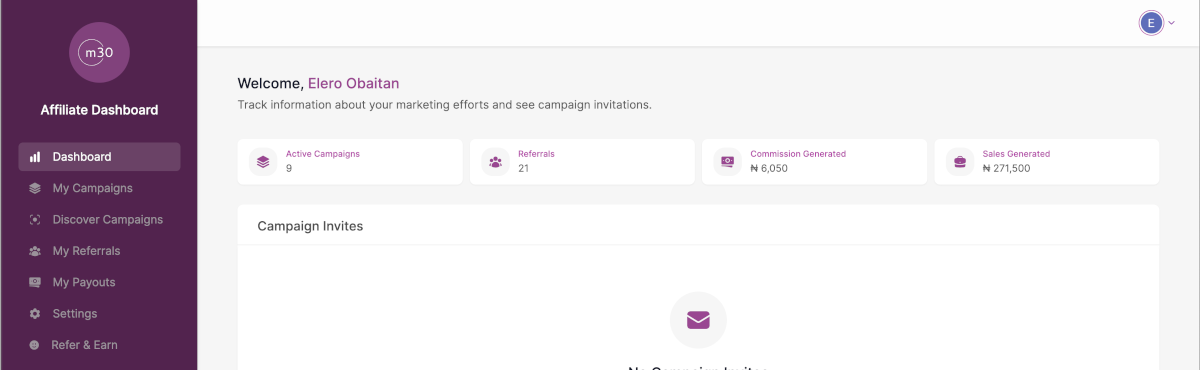Click the Discover Campaigns target icon
This screenshot has height=370, width=1200.
coord(35,219)
